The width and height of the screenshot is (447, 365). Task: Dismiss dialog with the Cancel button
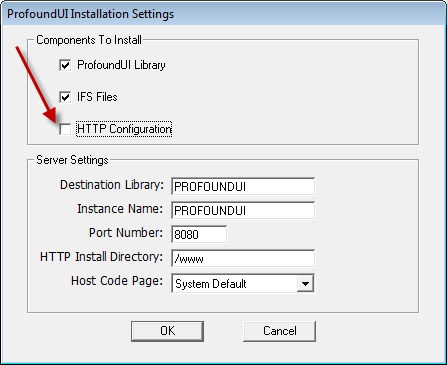pos(279,331)
